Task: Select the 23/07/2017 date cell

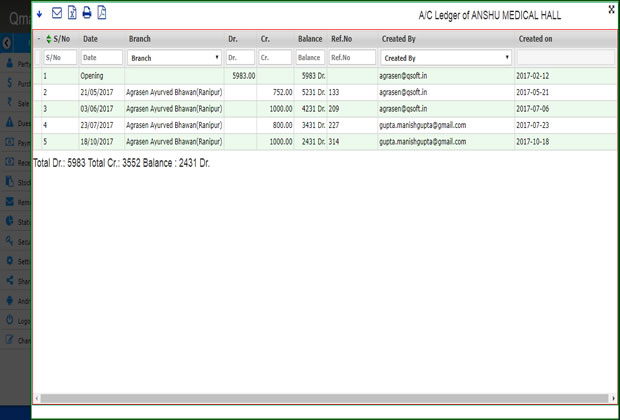Action: pos(102,125)
